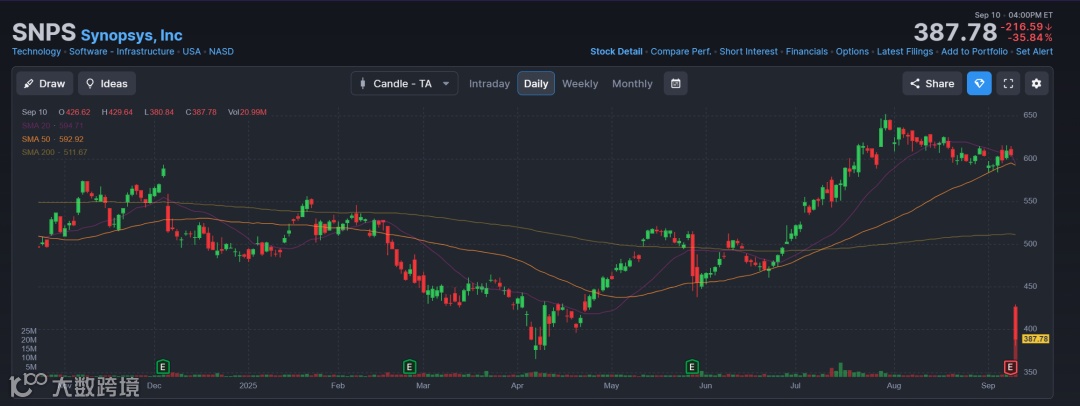This screenshot has height=406, width=1080.
Task: Click the SMA 50 indicator label
Action: 52,139
